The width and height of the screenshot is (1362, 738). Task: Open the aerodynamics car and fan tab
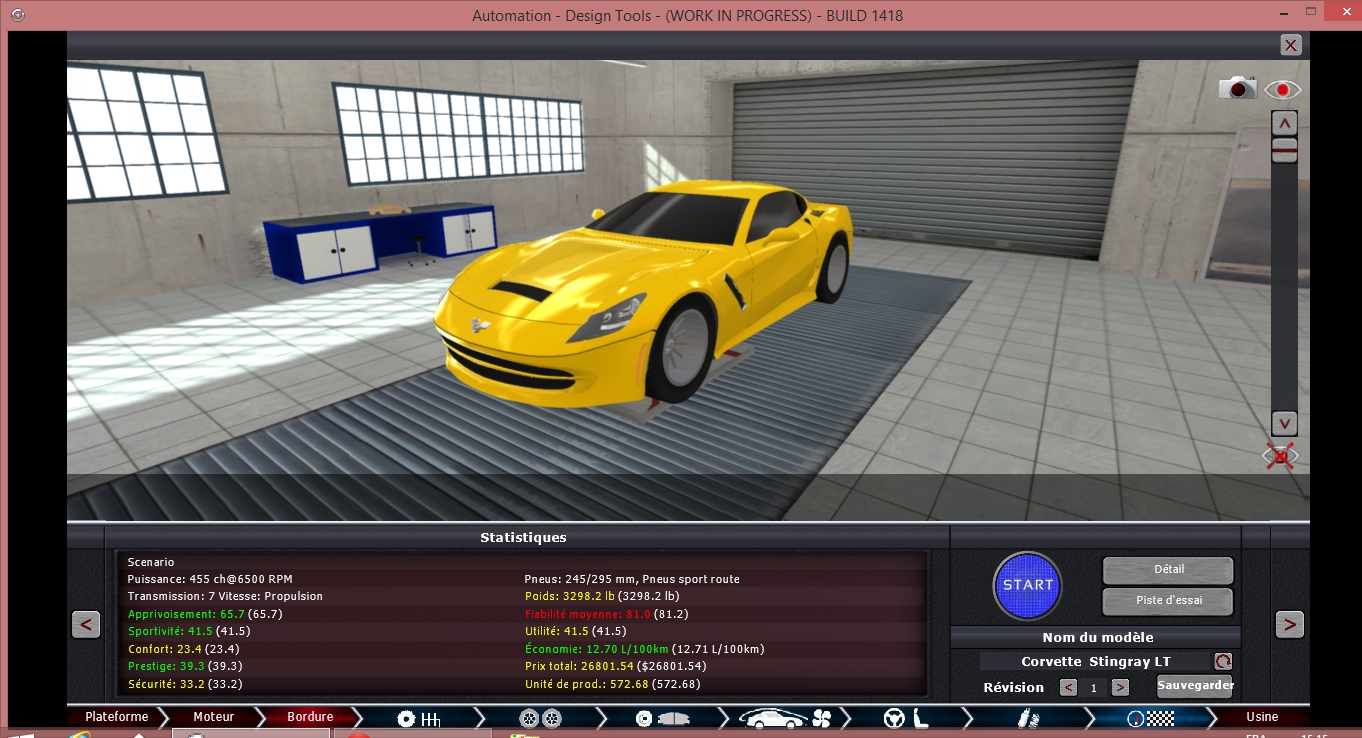[x=784, y=718]
